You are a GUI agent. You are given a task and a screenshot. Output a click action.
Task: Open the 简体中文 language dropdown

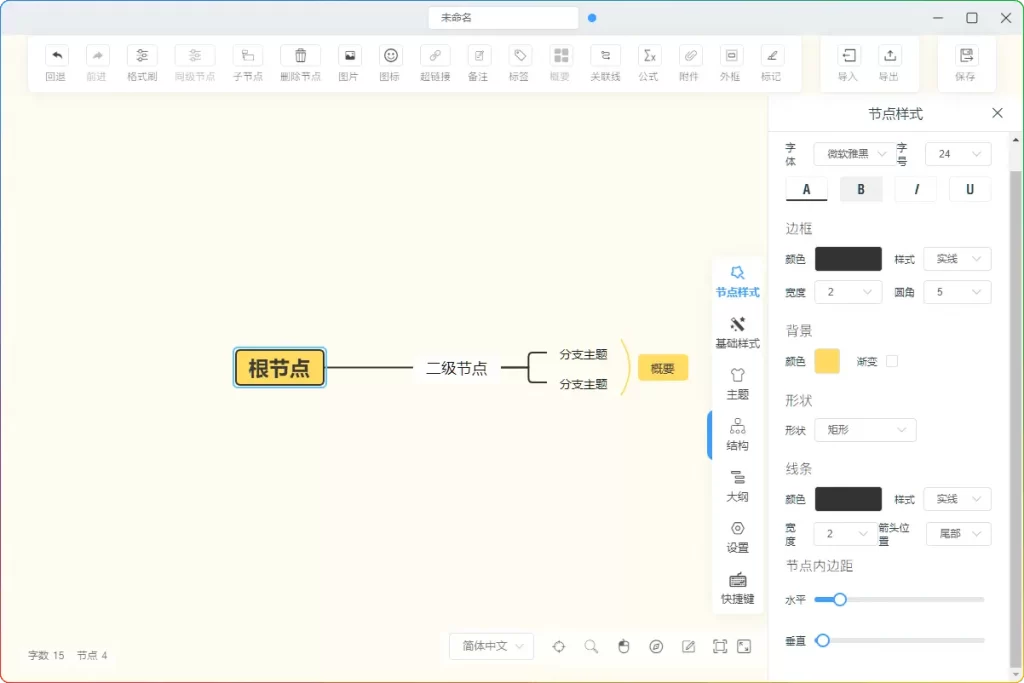[492, 646]
